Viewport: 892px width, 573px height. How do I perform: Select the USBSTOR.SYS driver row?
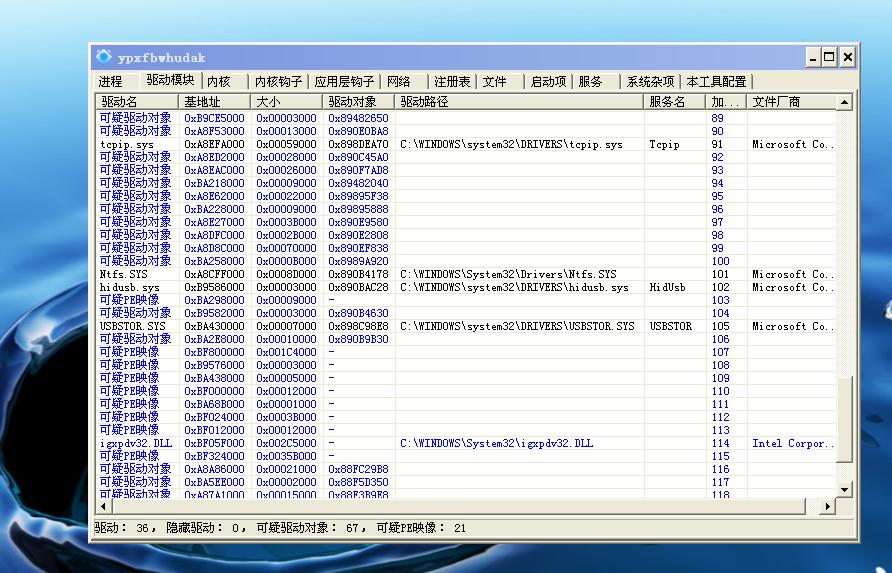coord(466,326)
